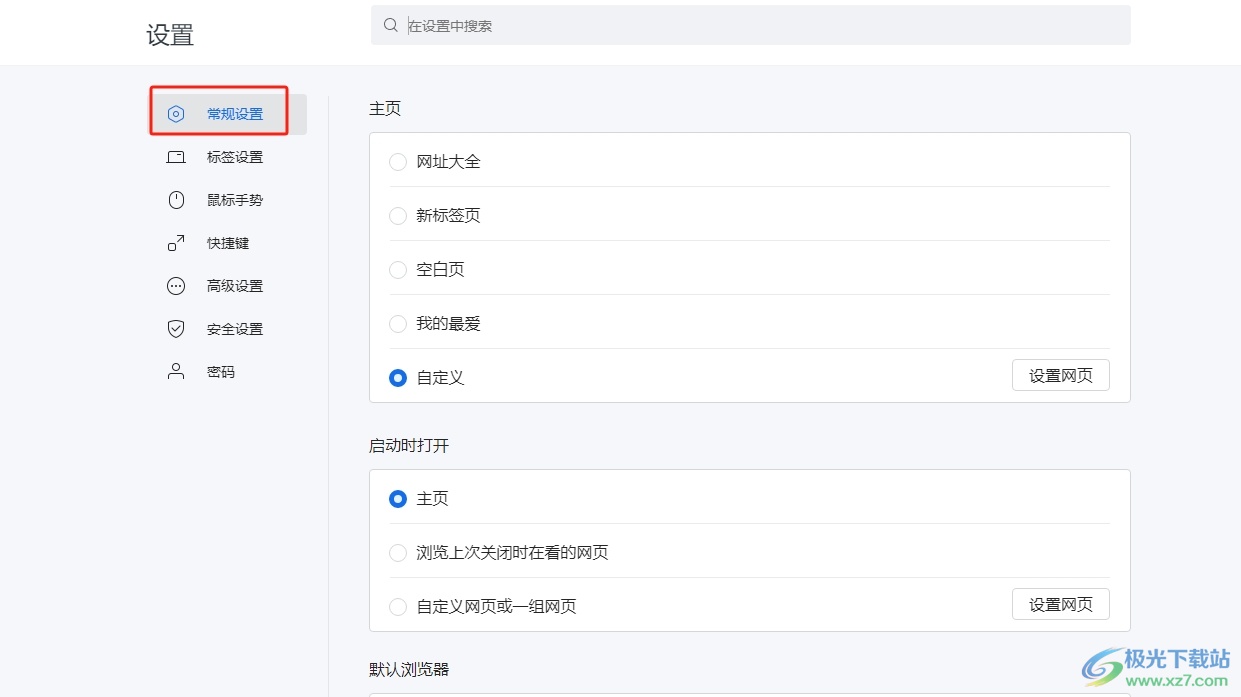Focus the 在设置中搜索 search field
Image resolution: width=1241 pixels, height=697 pixels.
point(760,25)
